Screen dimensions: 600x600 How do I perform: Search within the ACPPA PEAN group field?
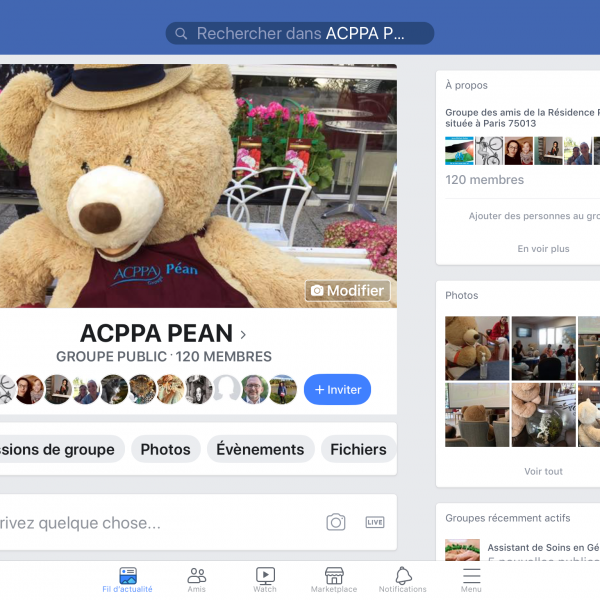(x=300, y=33)
